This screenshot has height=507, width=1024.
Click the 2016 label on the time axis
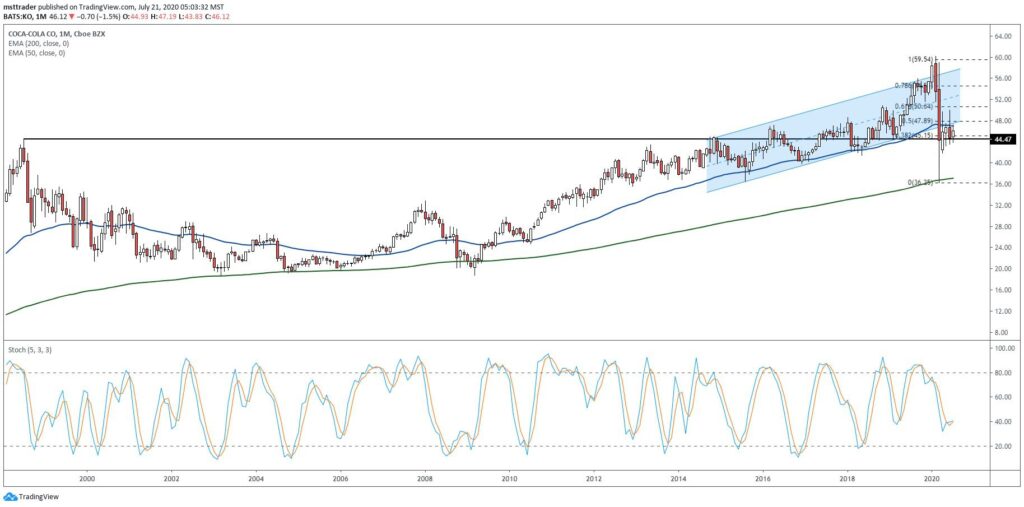(x=763, y=479)
